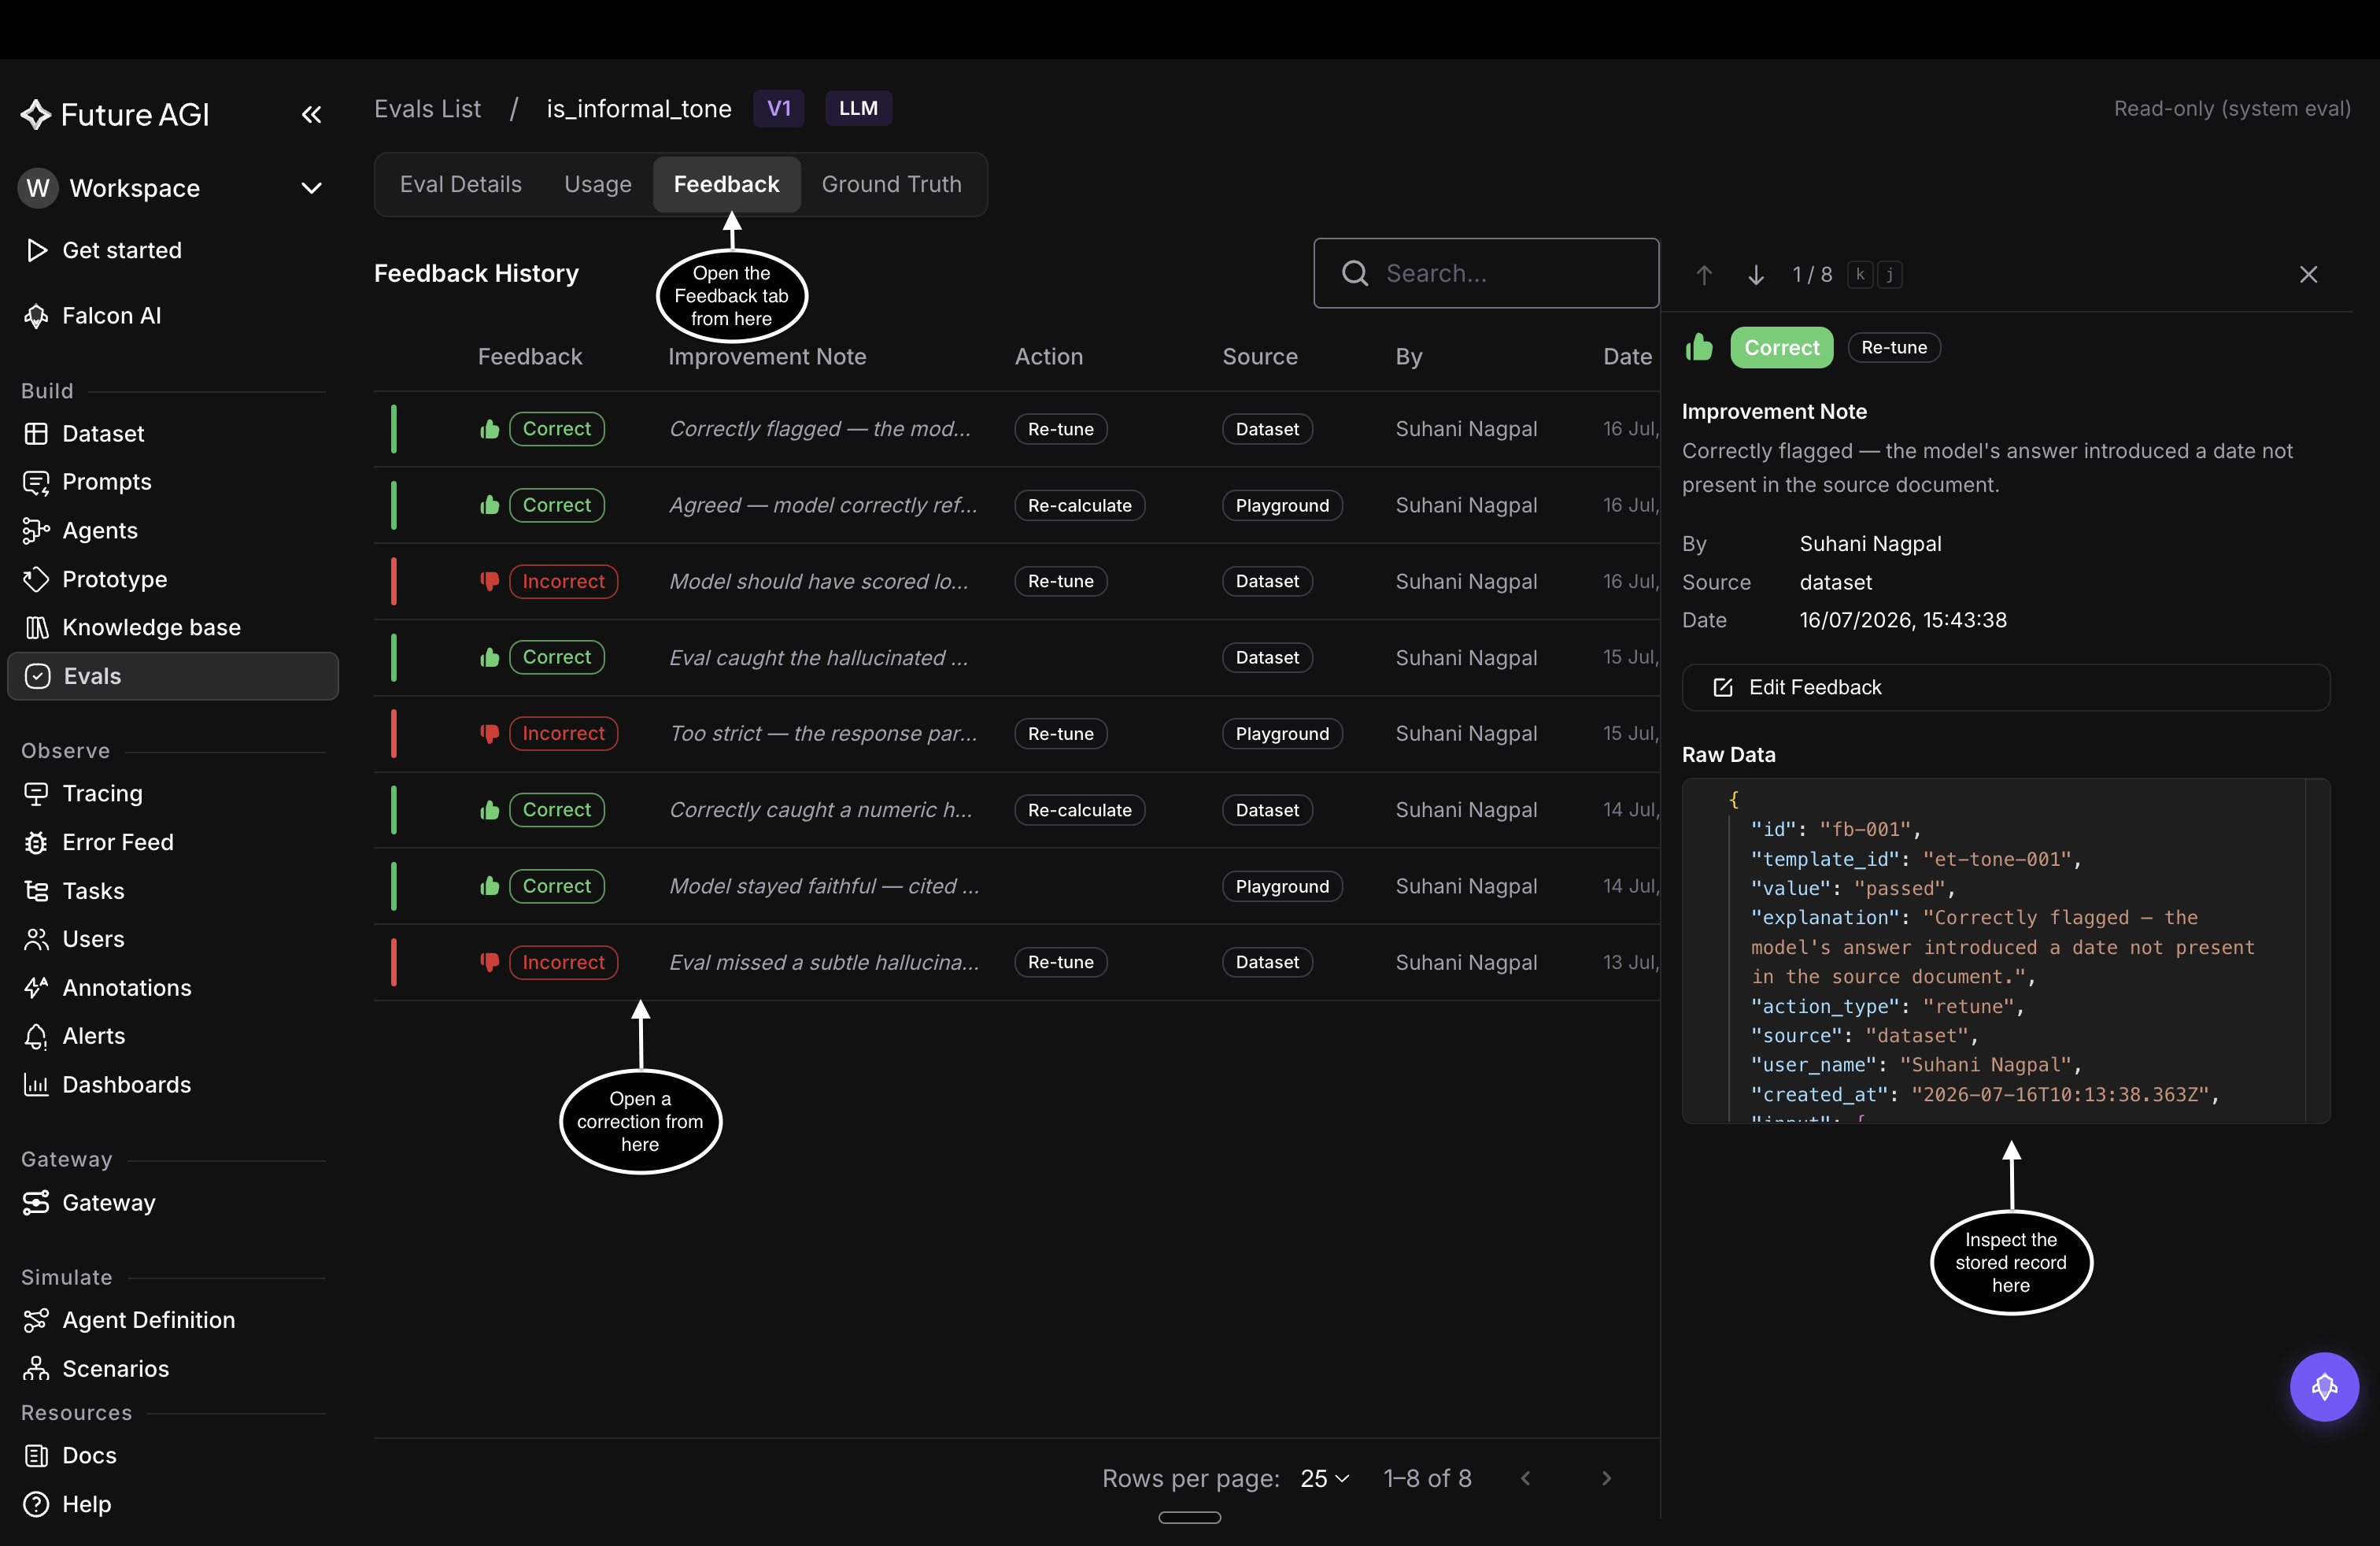Go back to Evals List breadcrumb
Screen dimensions: 2380x1546
(x=428, y=108)
